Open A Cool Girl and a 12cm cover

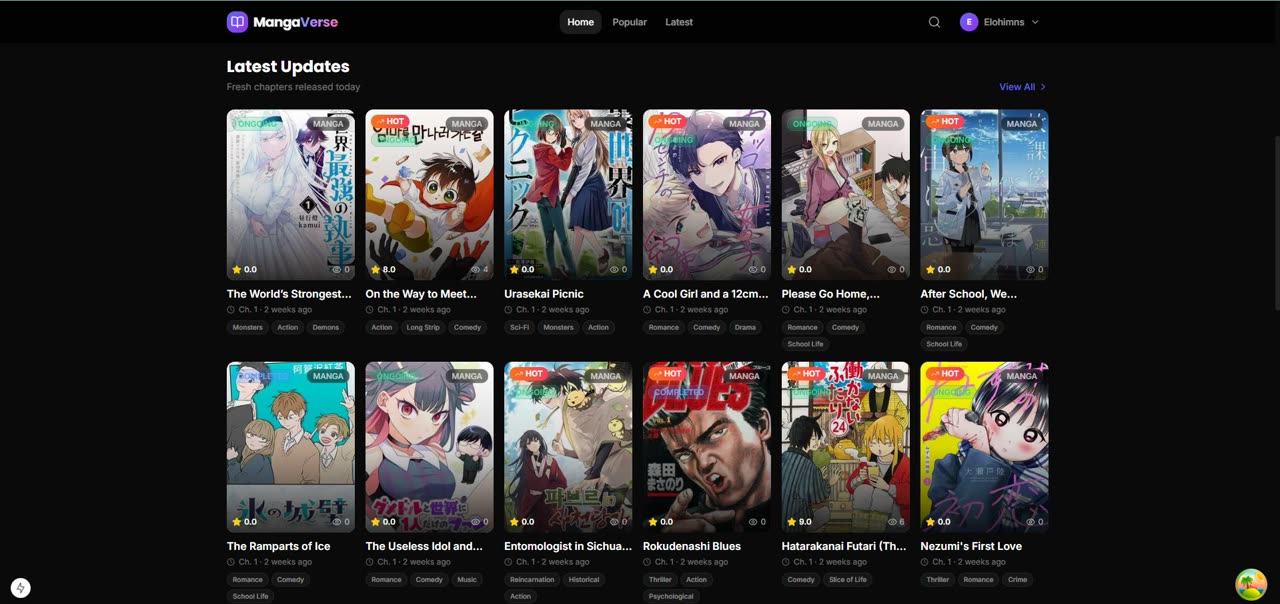click(707, 195)
